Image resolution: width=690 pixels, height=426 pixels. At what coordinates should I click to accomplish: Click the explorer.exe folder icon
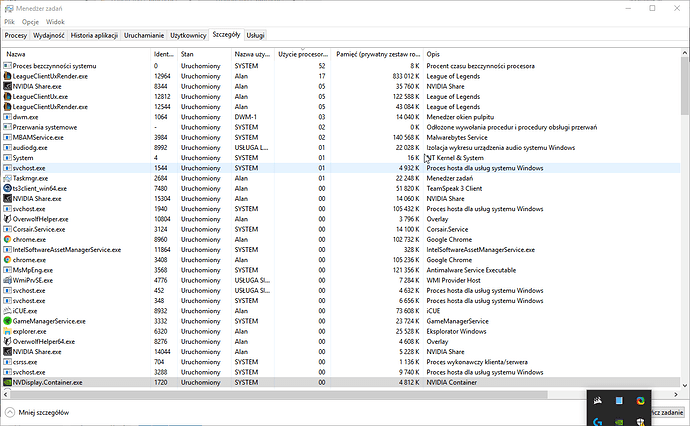pyautogui.click(x=8, y=331)
